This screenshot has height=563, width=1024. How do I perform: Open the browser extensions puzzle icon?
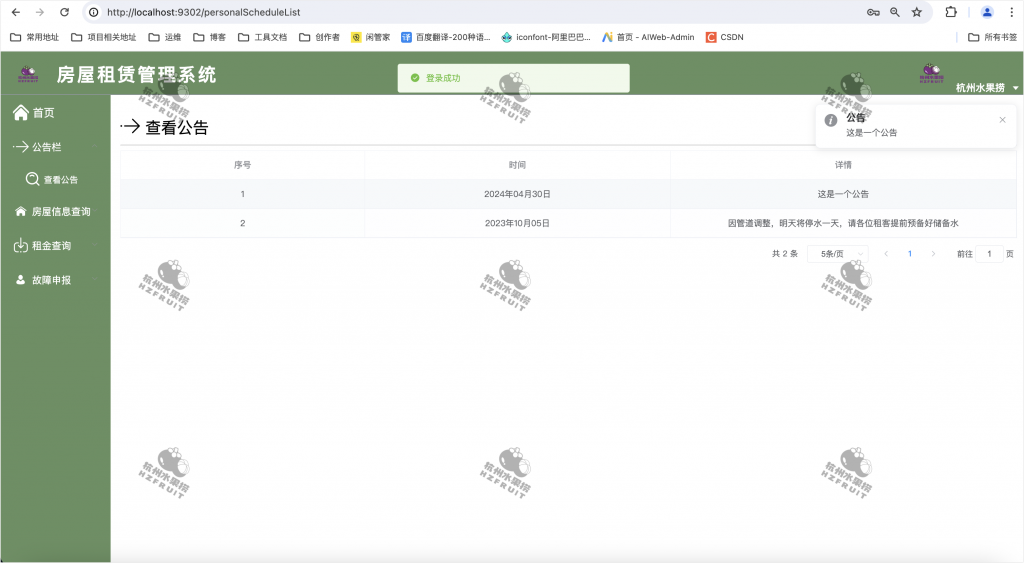tap(951, 12)
